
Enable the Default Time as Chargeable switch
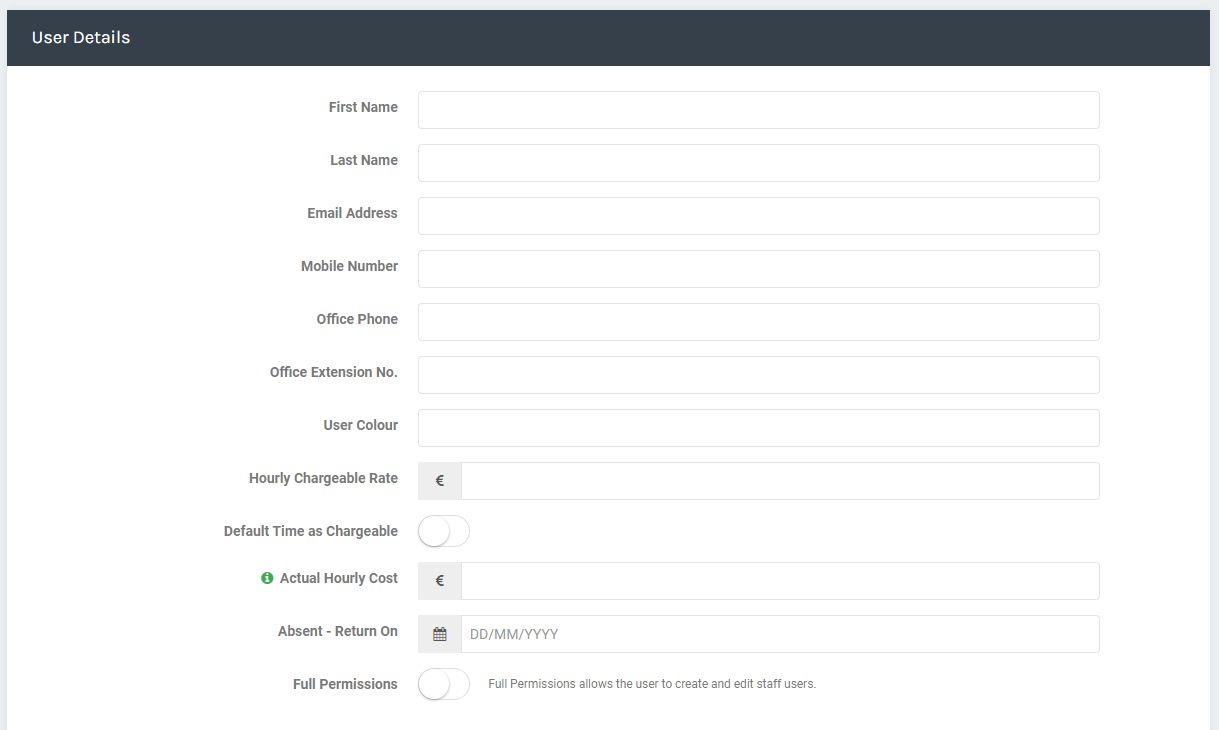[444, 531]
